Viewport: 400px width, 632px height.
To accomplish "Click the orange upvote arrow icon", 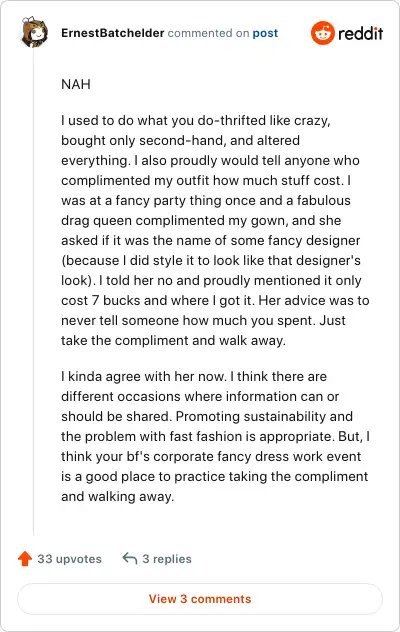I will (25, 559).
